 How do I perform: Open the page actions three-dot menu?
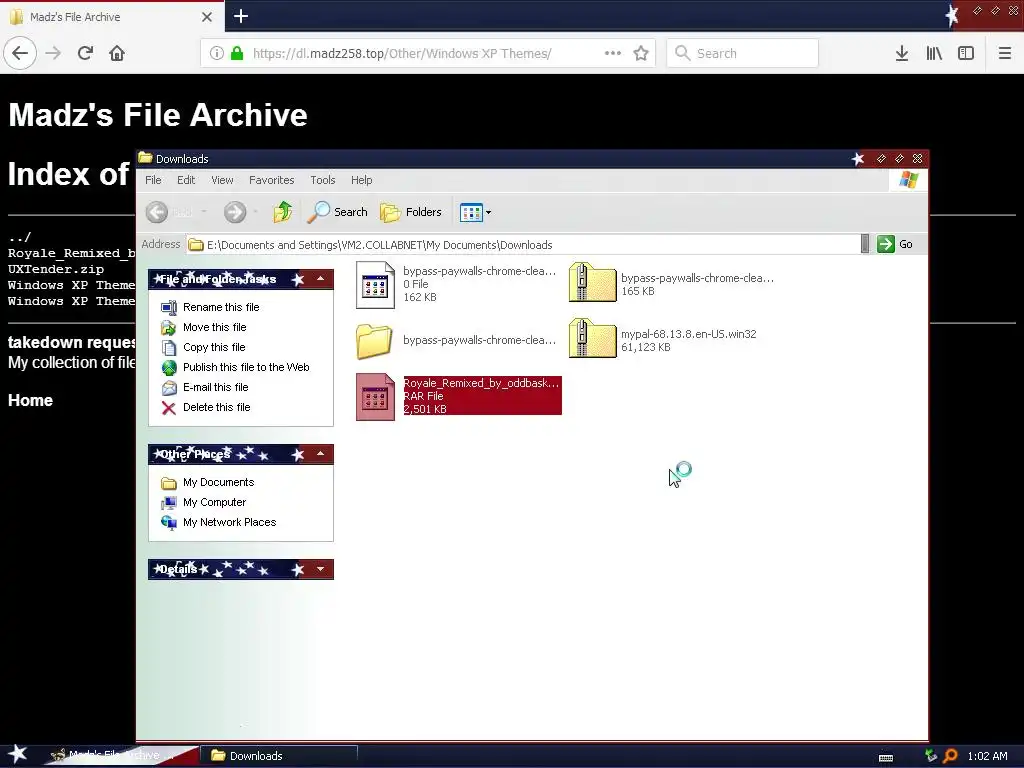613,53
